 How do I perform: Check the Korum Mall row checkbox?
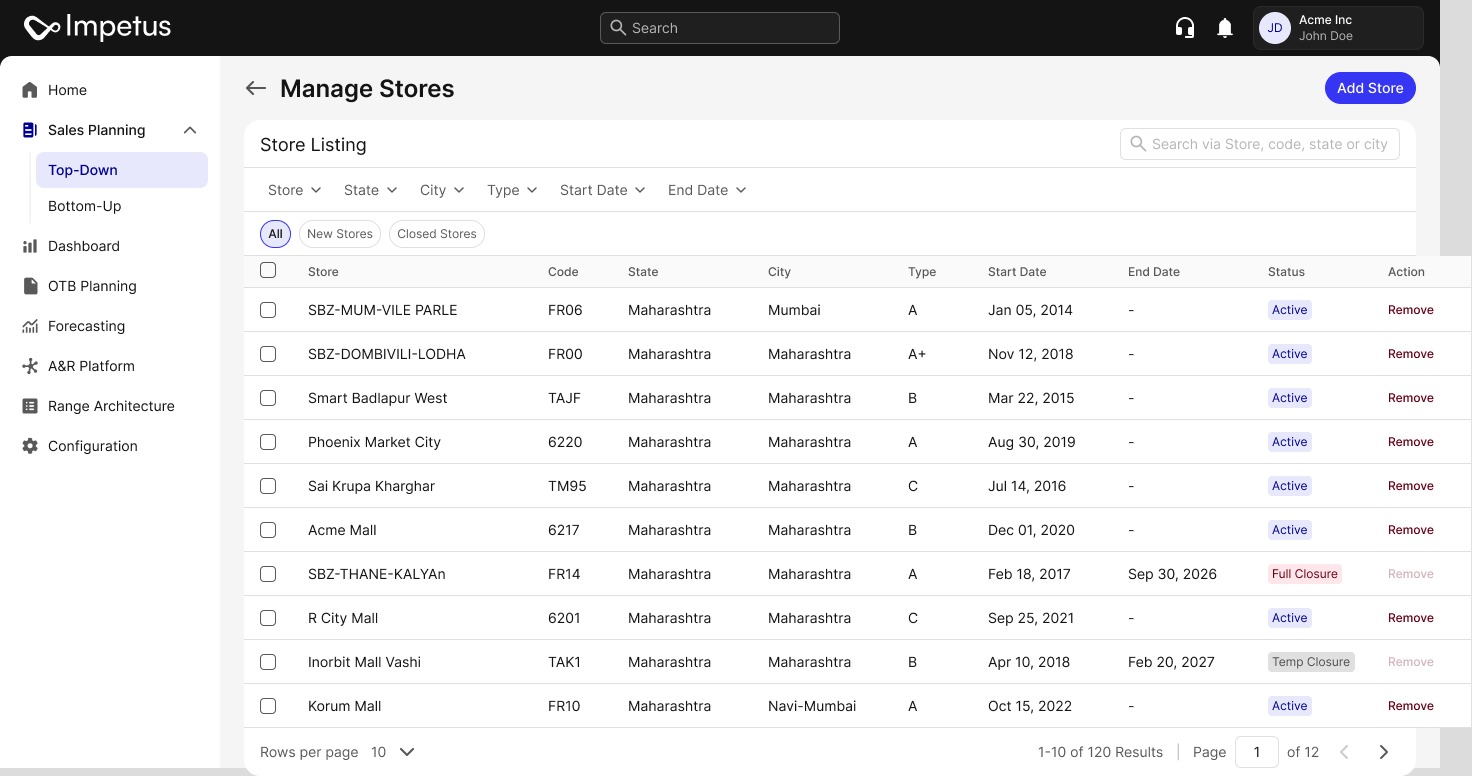268,706
